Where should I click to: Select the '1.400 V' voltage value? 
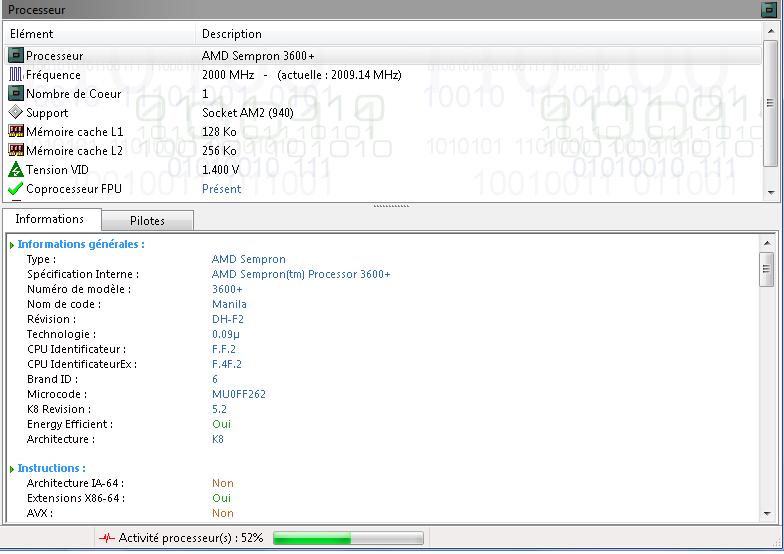coord(220,170)
